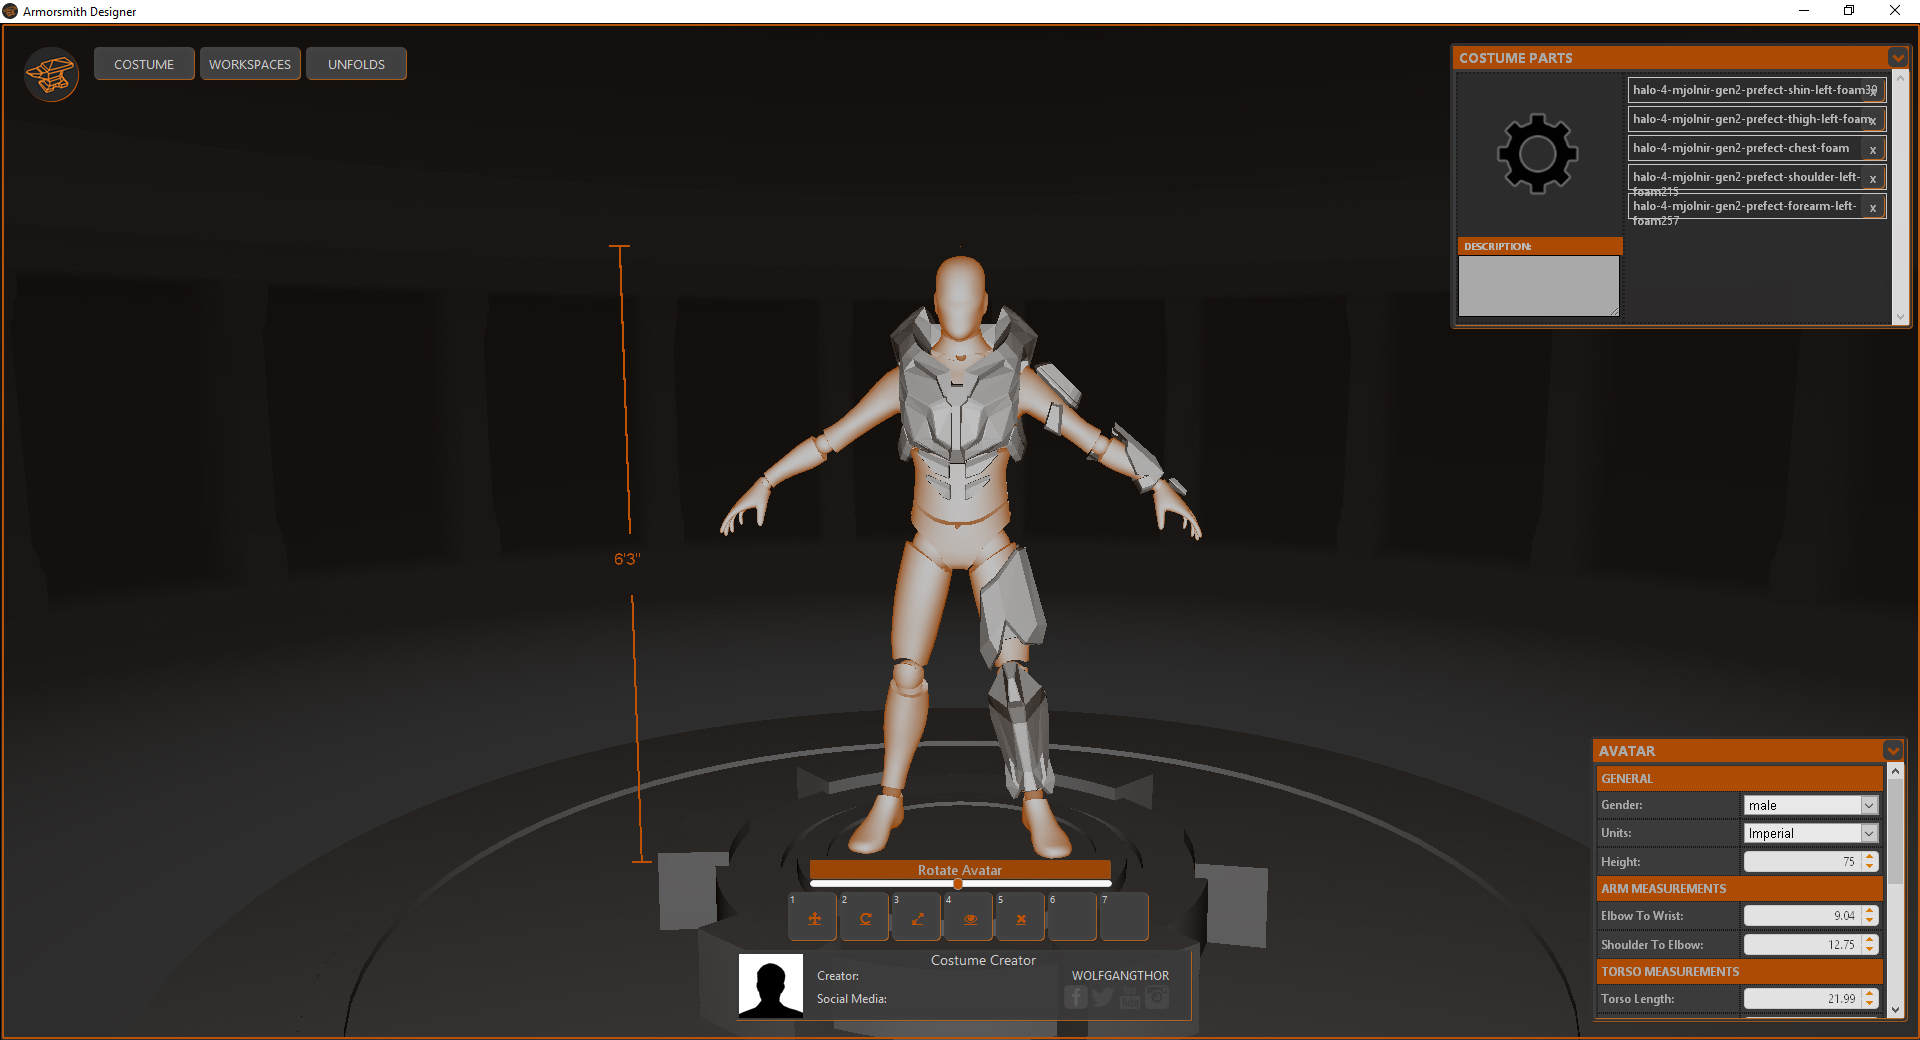
Task: Open the creator's Twitter link icon
Action: click(x=1103, y=997)
